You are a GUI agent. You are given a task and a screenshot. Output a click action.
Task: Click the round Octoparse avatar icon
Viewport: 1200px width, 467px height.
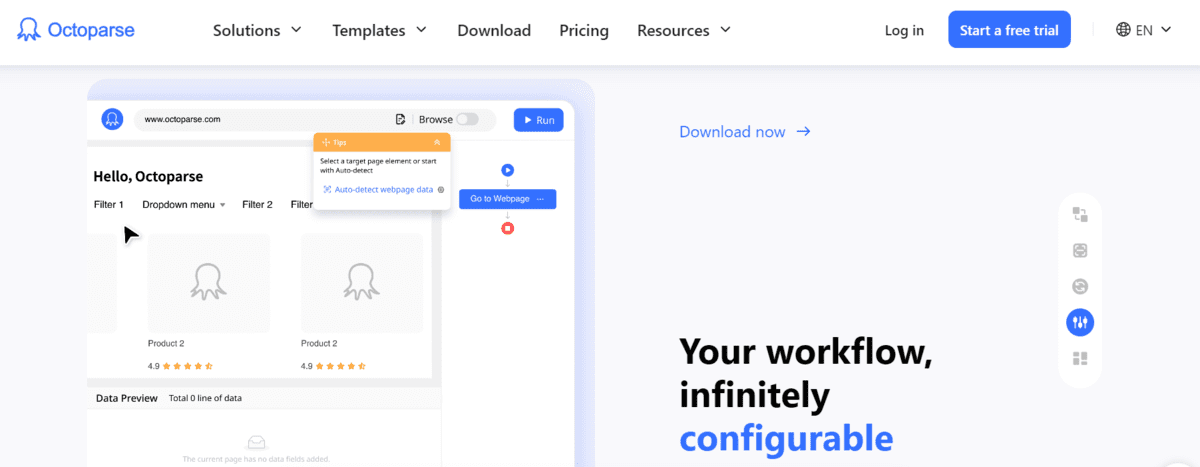tap(112, 119)
